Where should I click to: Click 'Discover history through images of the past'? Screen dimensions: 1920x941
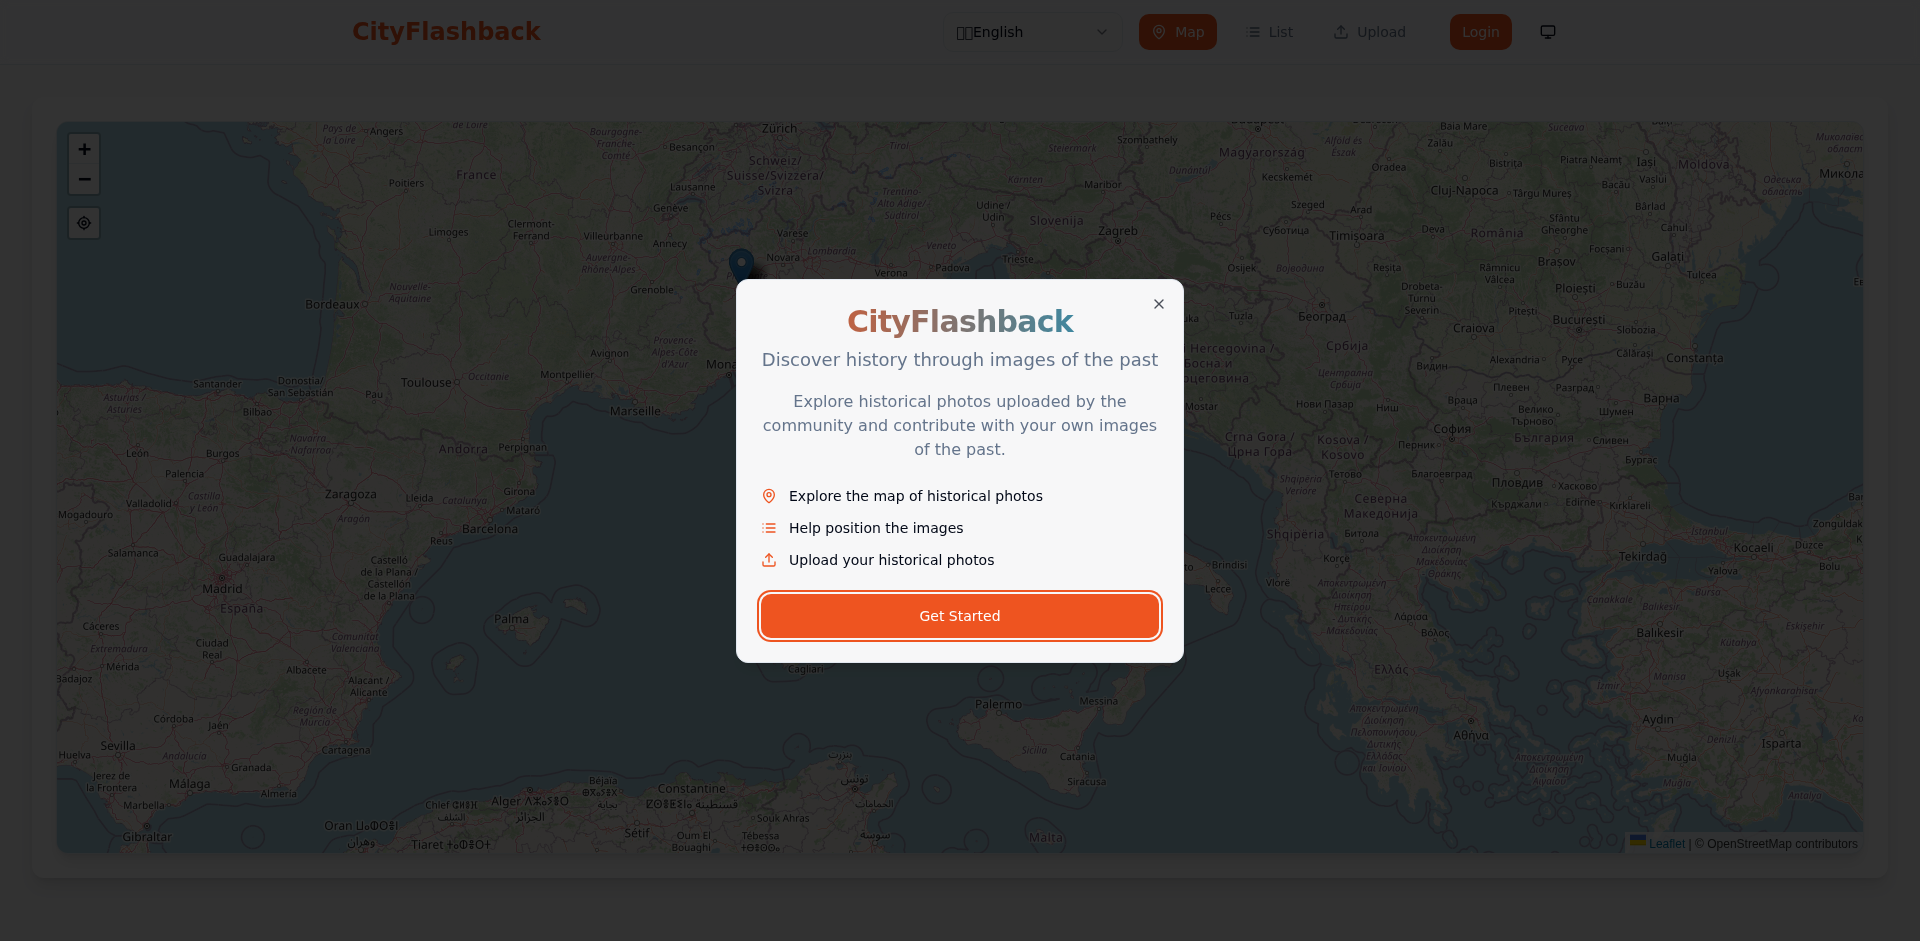960,360
